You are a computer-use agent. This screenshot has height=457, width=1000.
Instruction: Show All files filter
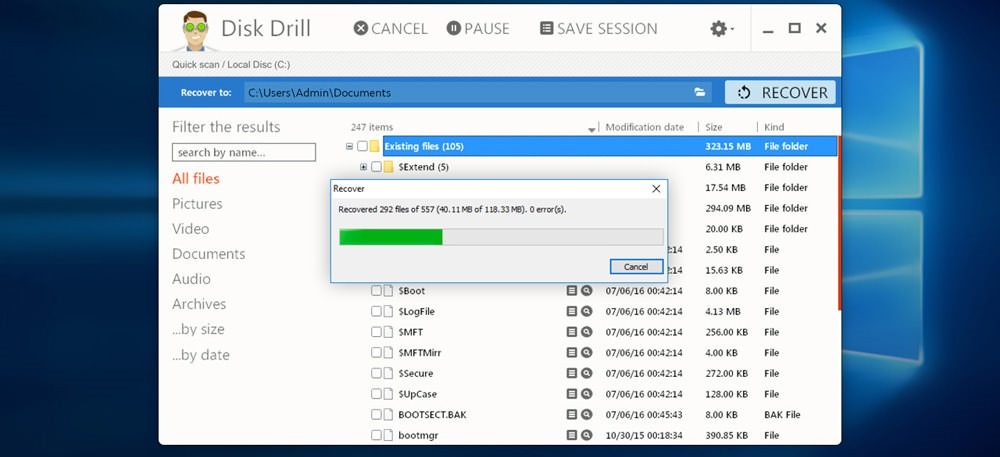(196, 178)
